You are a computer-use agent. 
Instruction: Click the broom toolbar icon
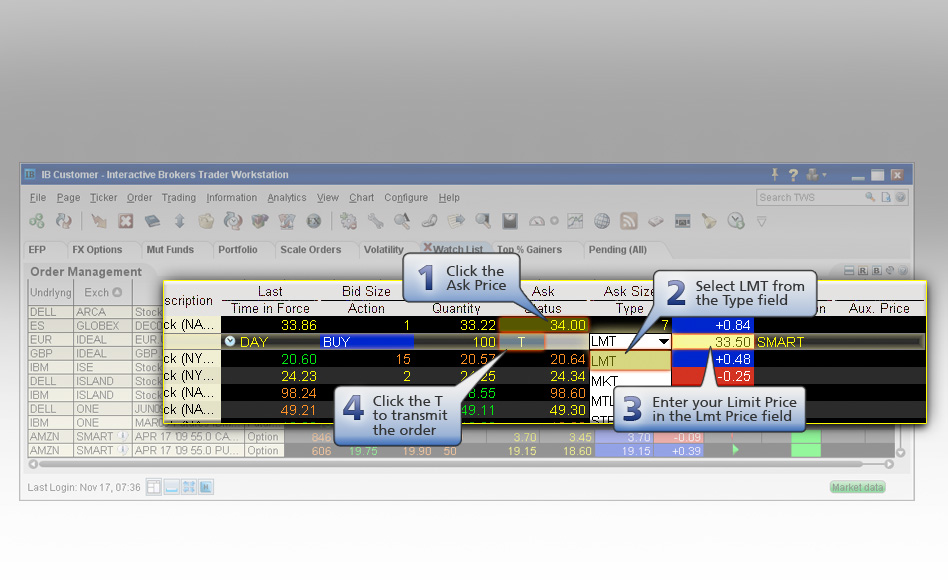709,221
